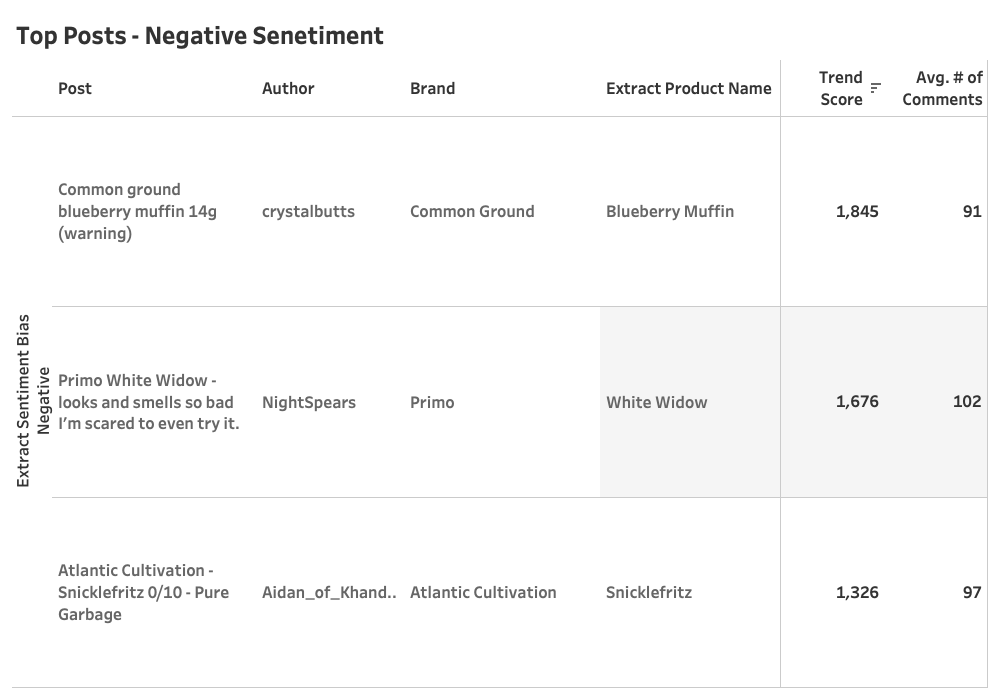
Task: Click the Top Posts - Negative Senetiment title
Action: [x=200, y=36]
